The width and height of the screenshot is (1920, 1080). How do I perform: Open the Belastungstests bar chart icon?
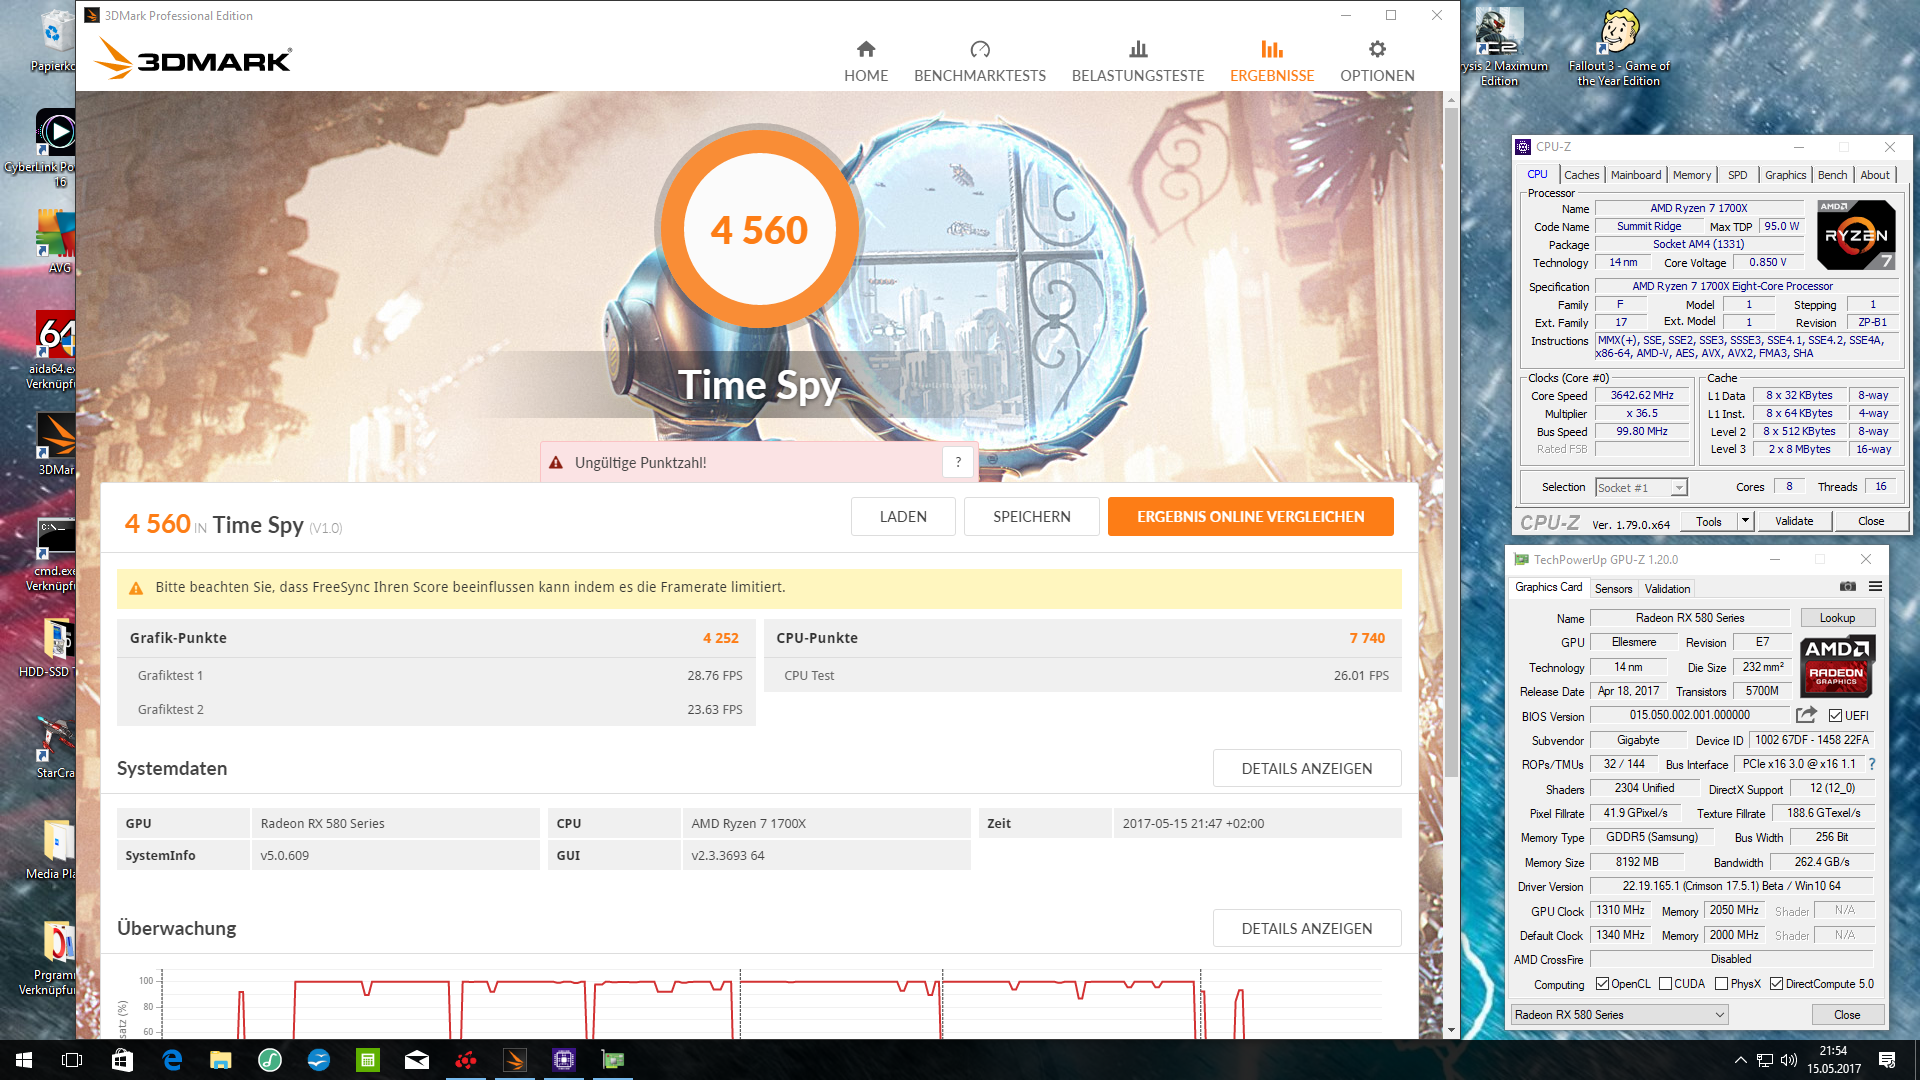1138,49
